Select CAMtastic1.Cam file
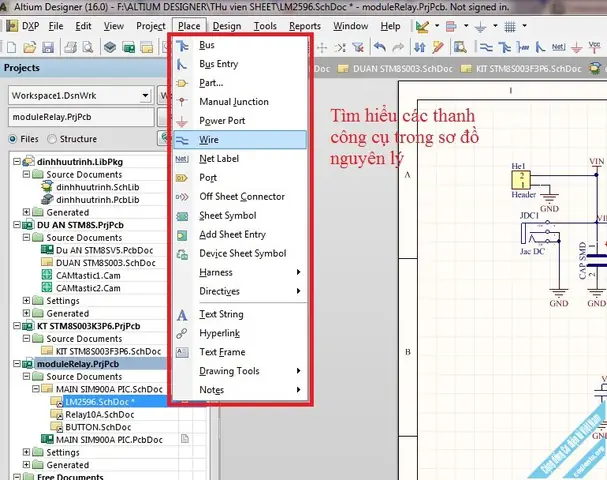Viewport: 607px width, 480px height. click(88, 275)
